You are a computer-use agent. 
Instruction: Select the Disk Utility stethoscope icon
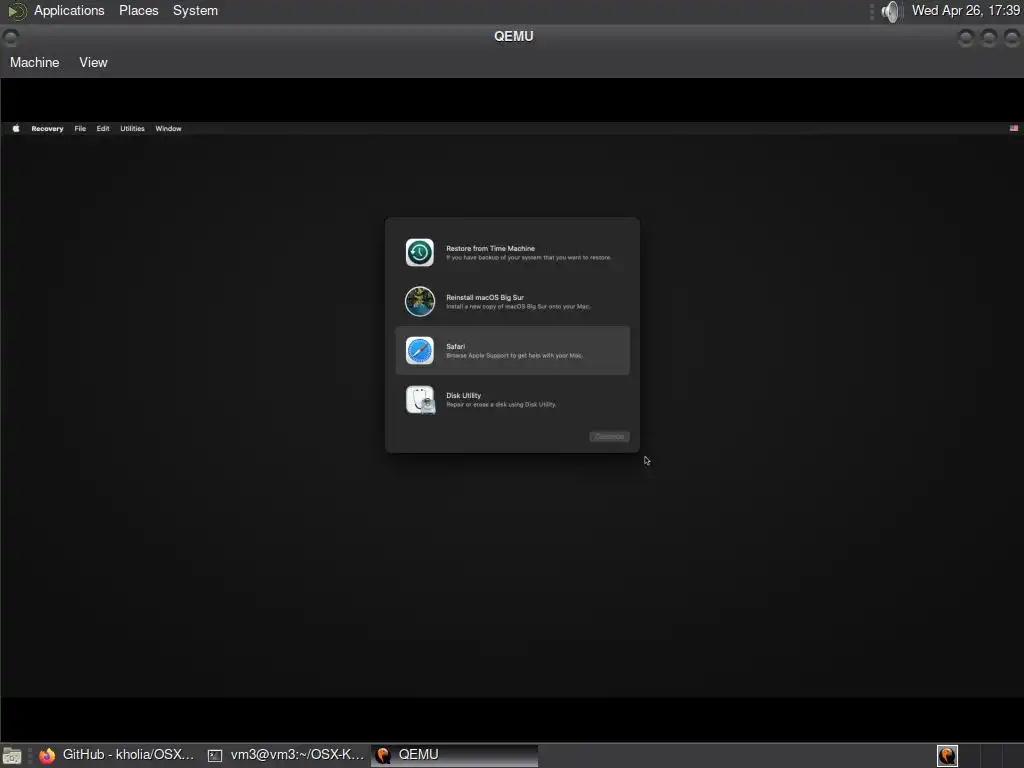(420, 400)
